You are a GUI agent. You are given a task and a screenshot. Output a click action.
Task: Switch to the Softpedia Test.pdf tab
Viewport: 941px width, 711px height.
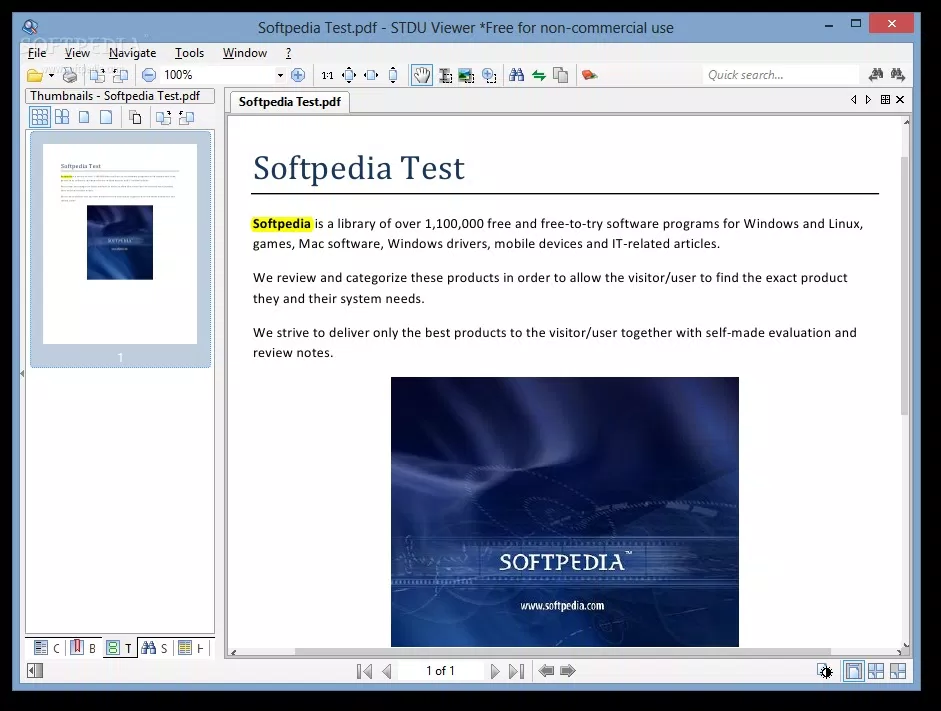click(x=290, y=101)
